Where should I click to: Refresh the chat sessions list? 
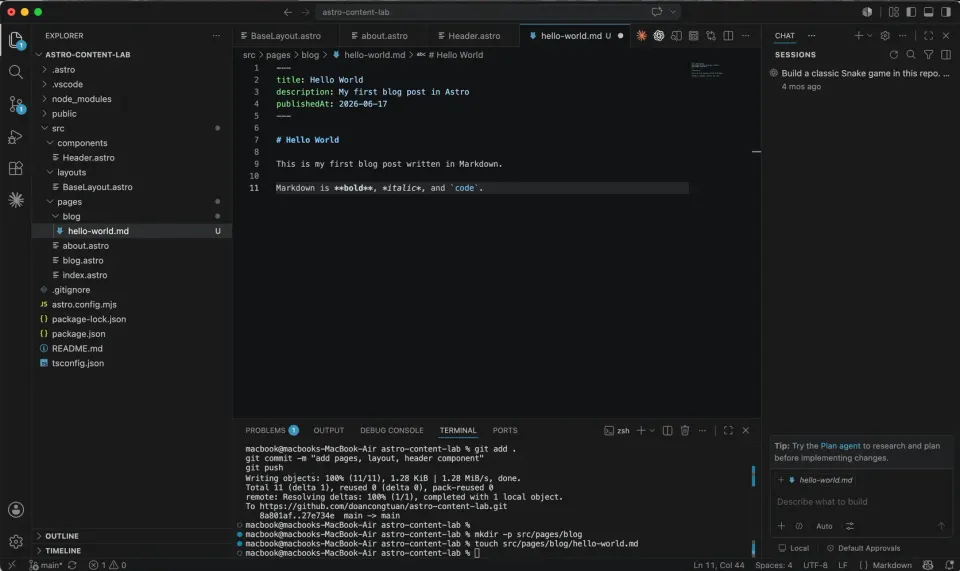(x=894, y=54)
